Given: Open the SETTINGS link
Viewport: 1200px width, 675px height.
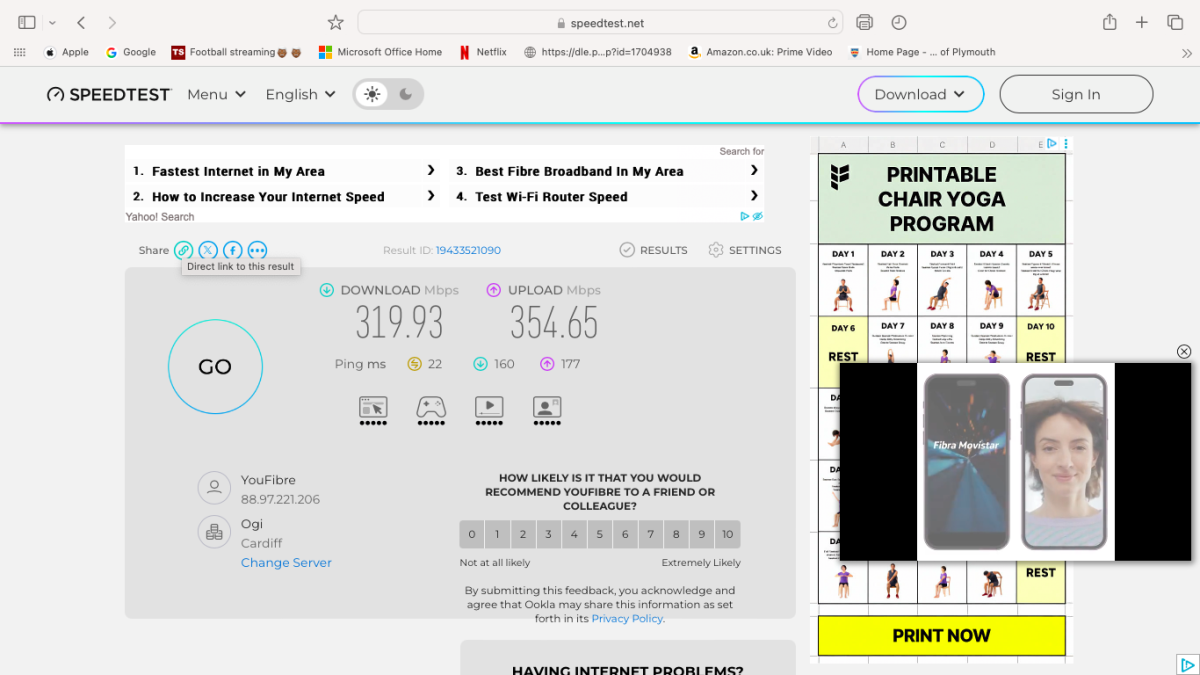Looking at the screenshot, I should click(744, 250).
